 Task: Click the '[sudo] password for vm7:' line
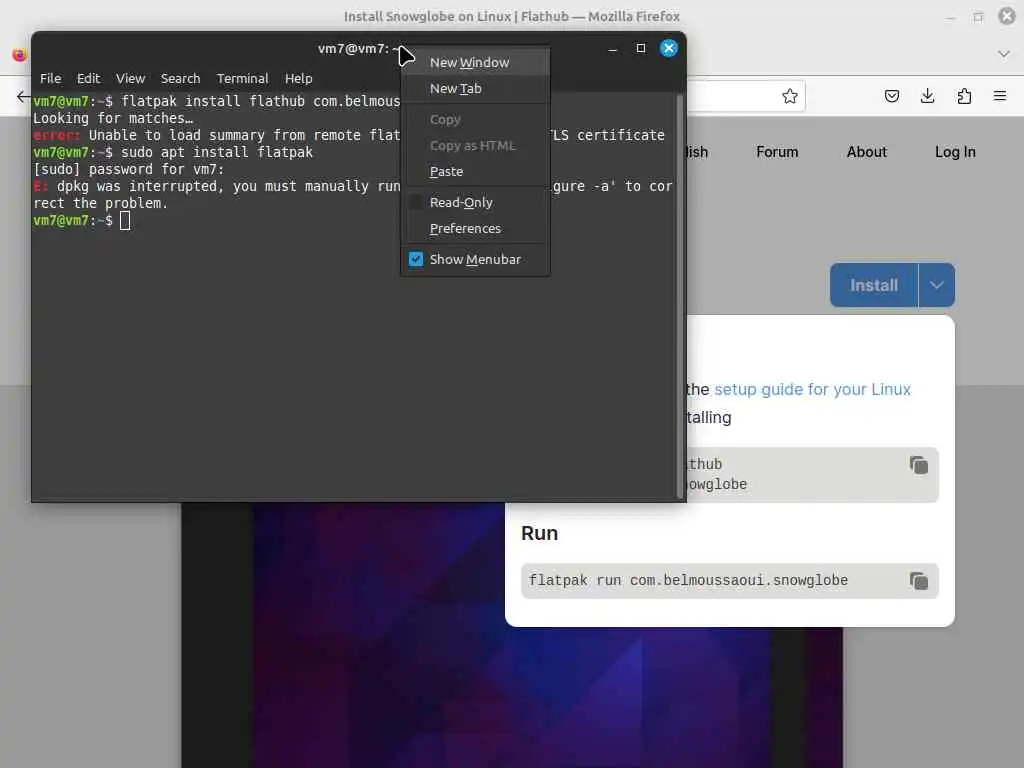129,169
